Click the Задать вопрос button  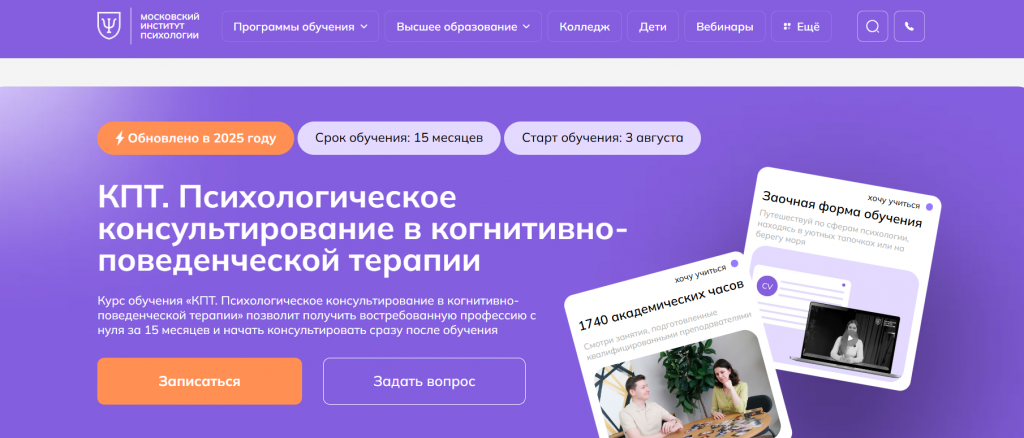(x=424, y=381)
